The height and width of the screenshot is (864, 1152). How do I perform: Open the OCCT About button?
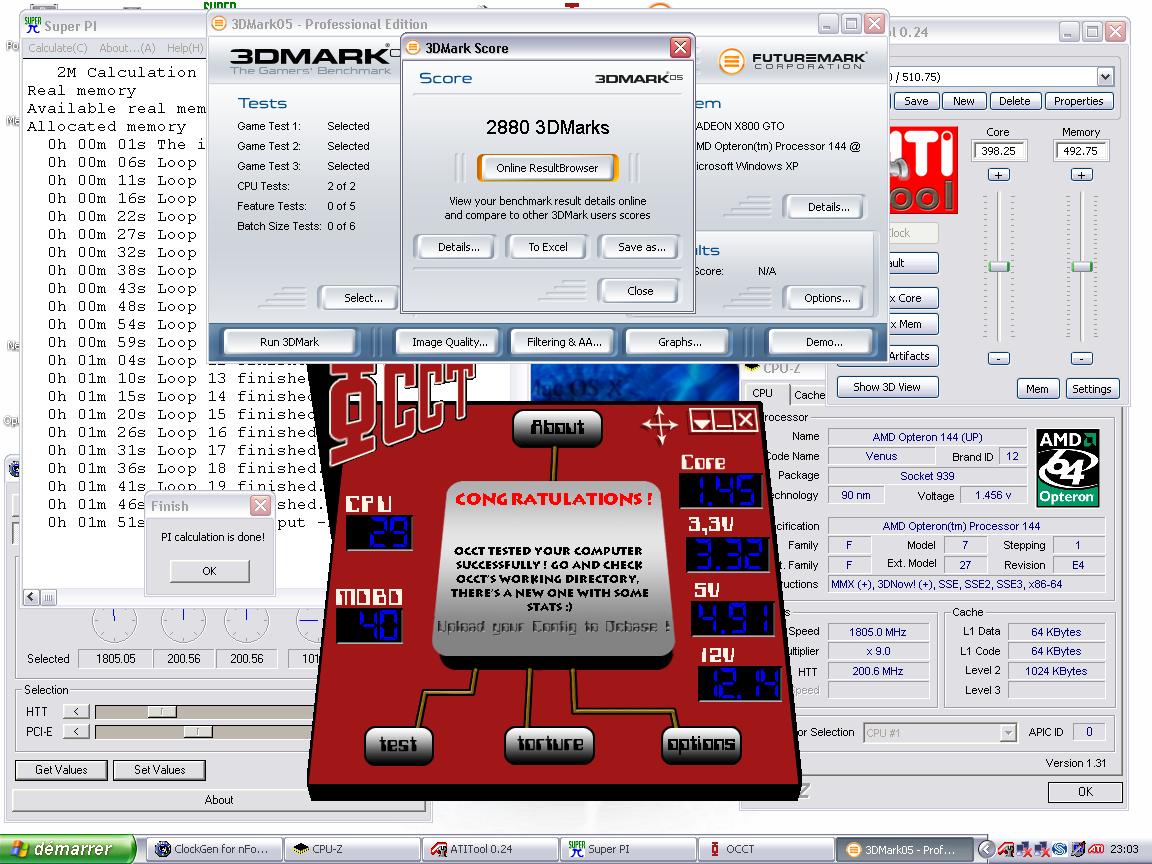click(x=557, y=426)
